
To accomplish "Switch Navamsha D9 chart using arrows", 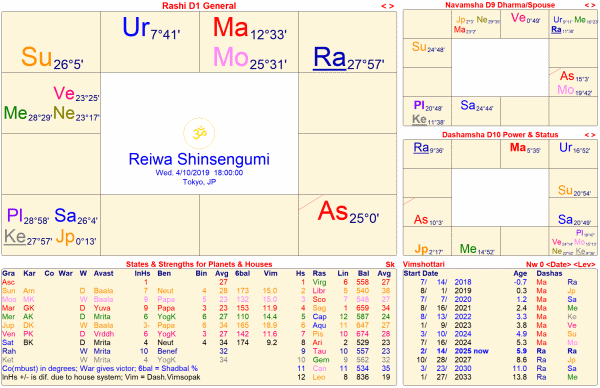I will (x=590, y=5).
